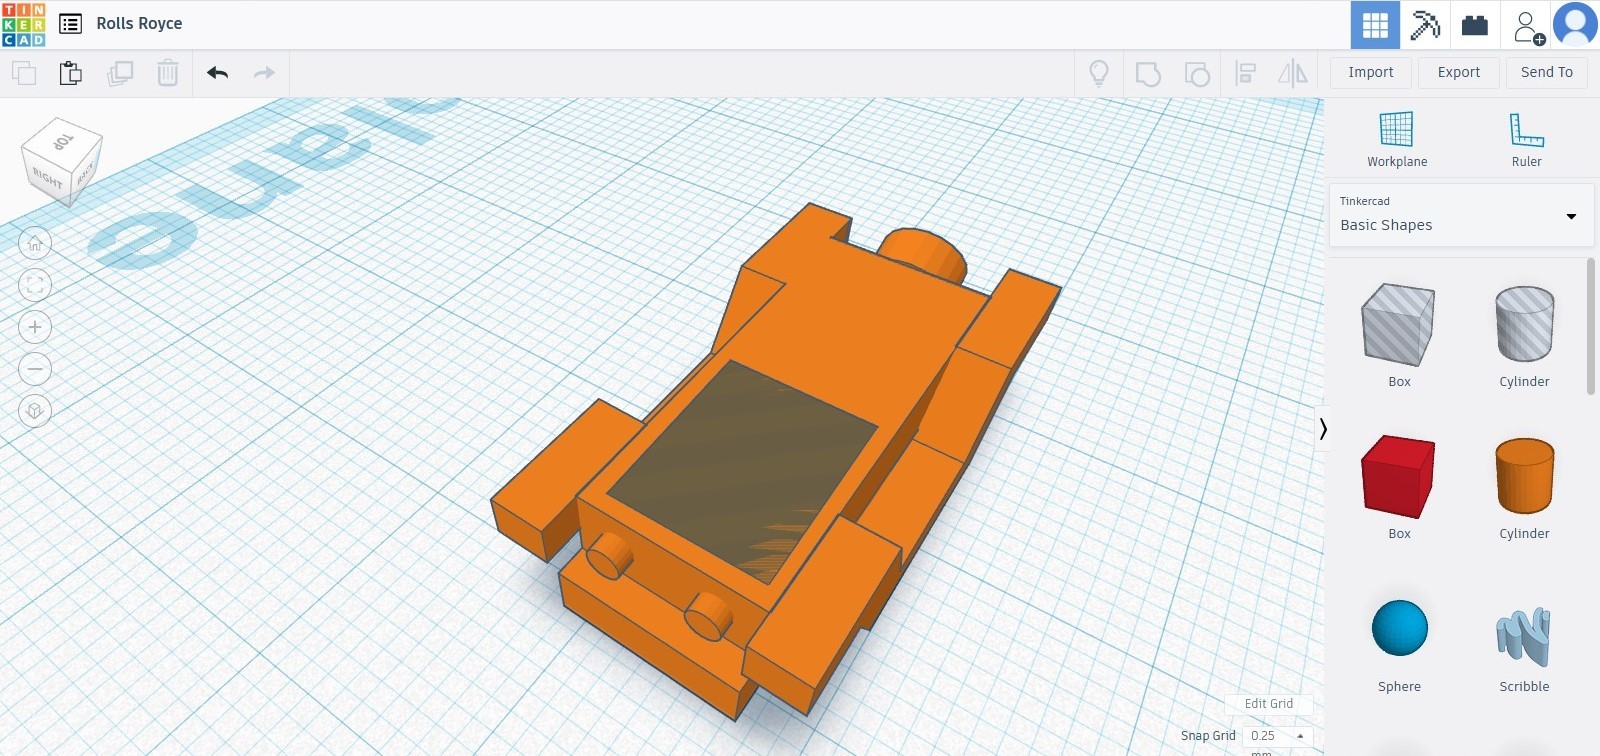Open the designs list icon
1600x756 pixels.
tap(70, 24)
